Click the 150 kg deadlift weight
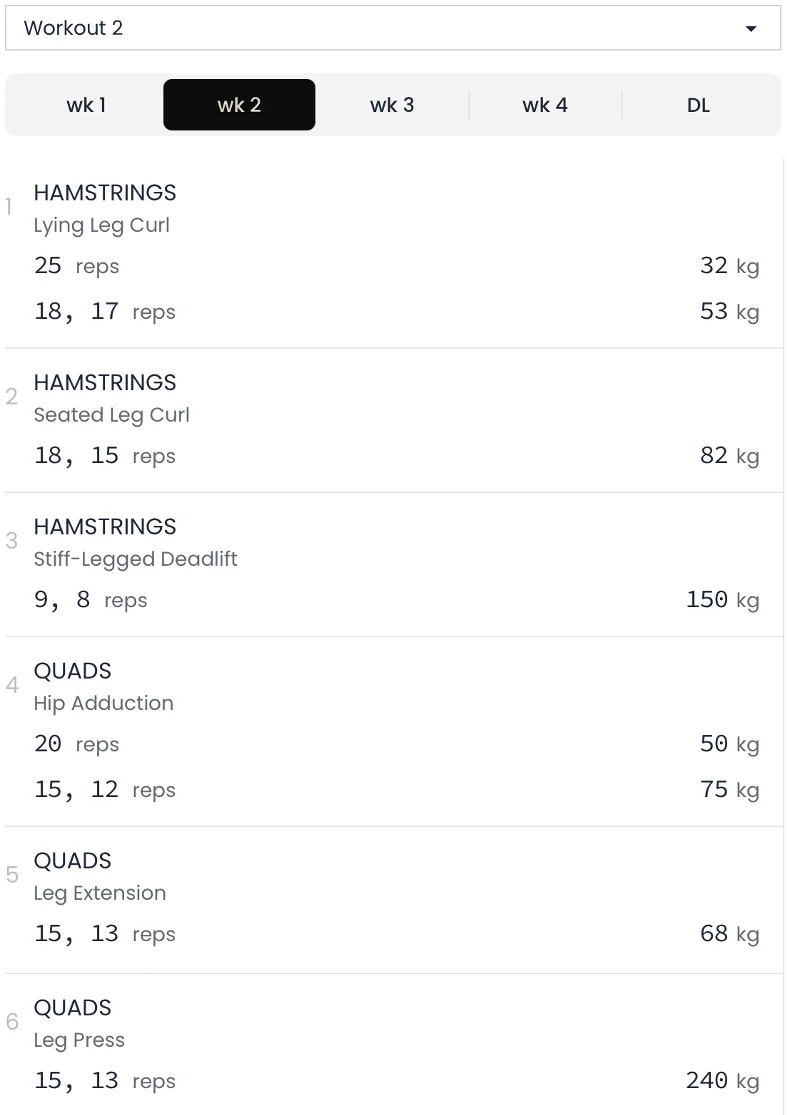Image resolution: width=787 pixels, height=1115 pixels. pos(722,600)
